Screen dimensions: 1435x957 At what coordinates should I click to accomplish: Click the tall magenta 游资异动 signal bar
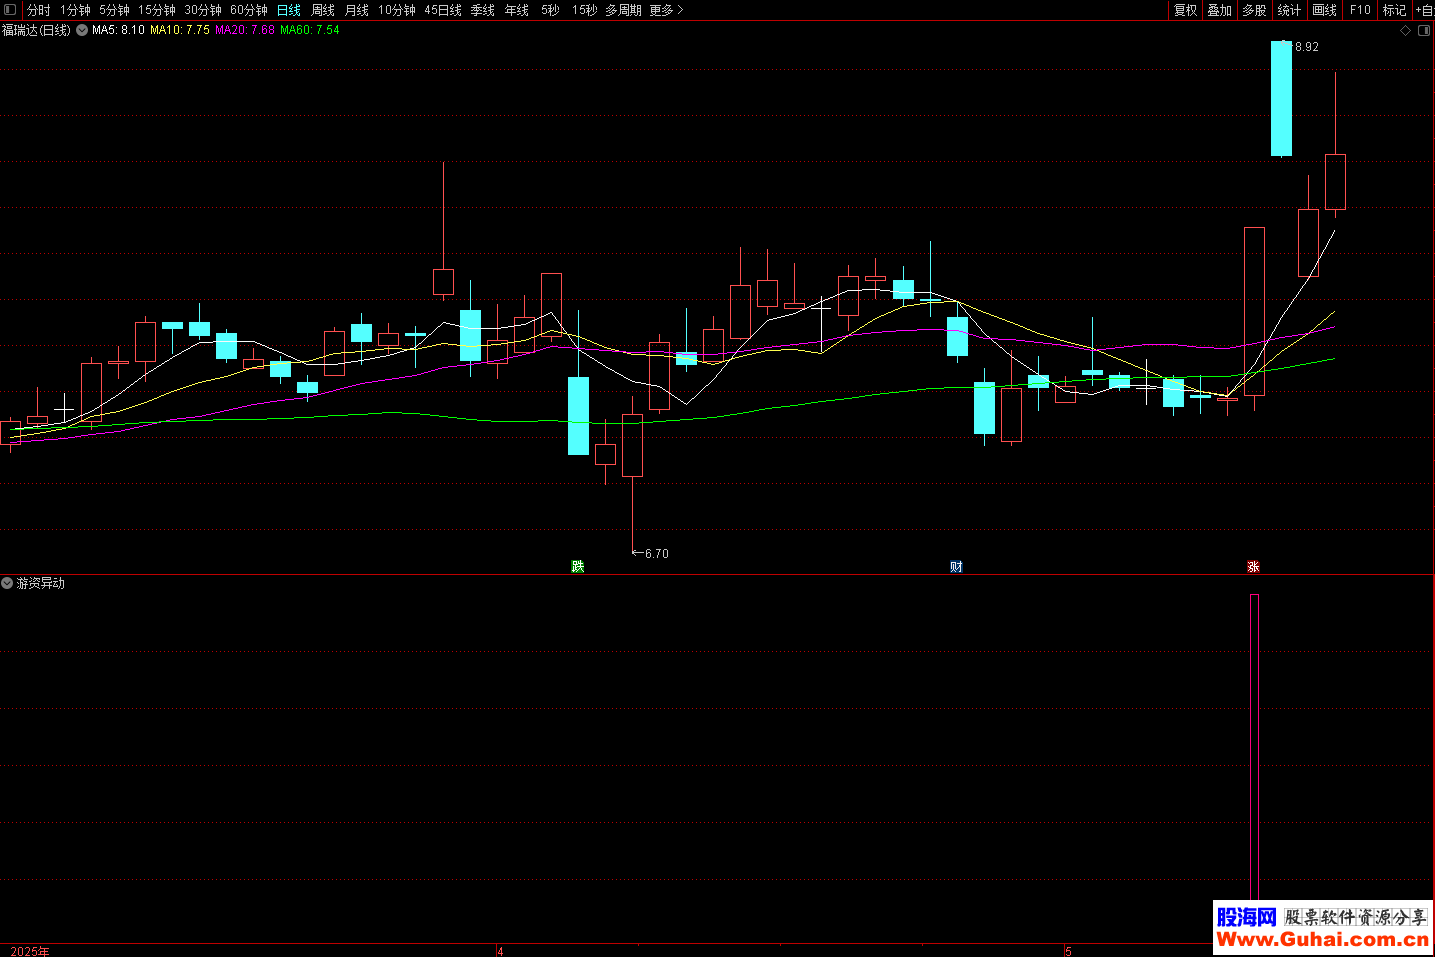tap(1254, 746)
